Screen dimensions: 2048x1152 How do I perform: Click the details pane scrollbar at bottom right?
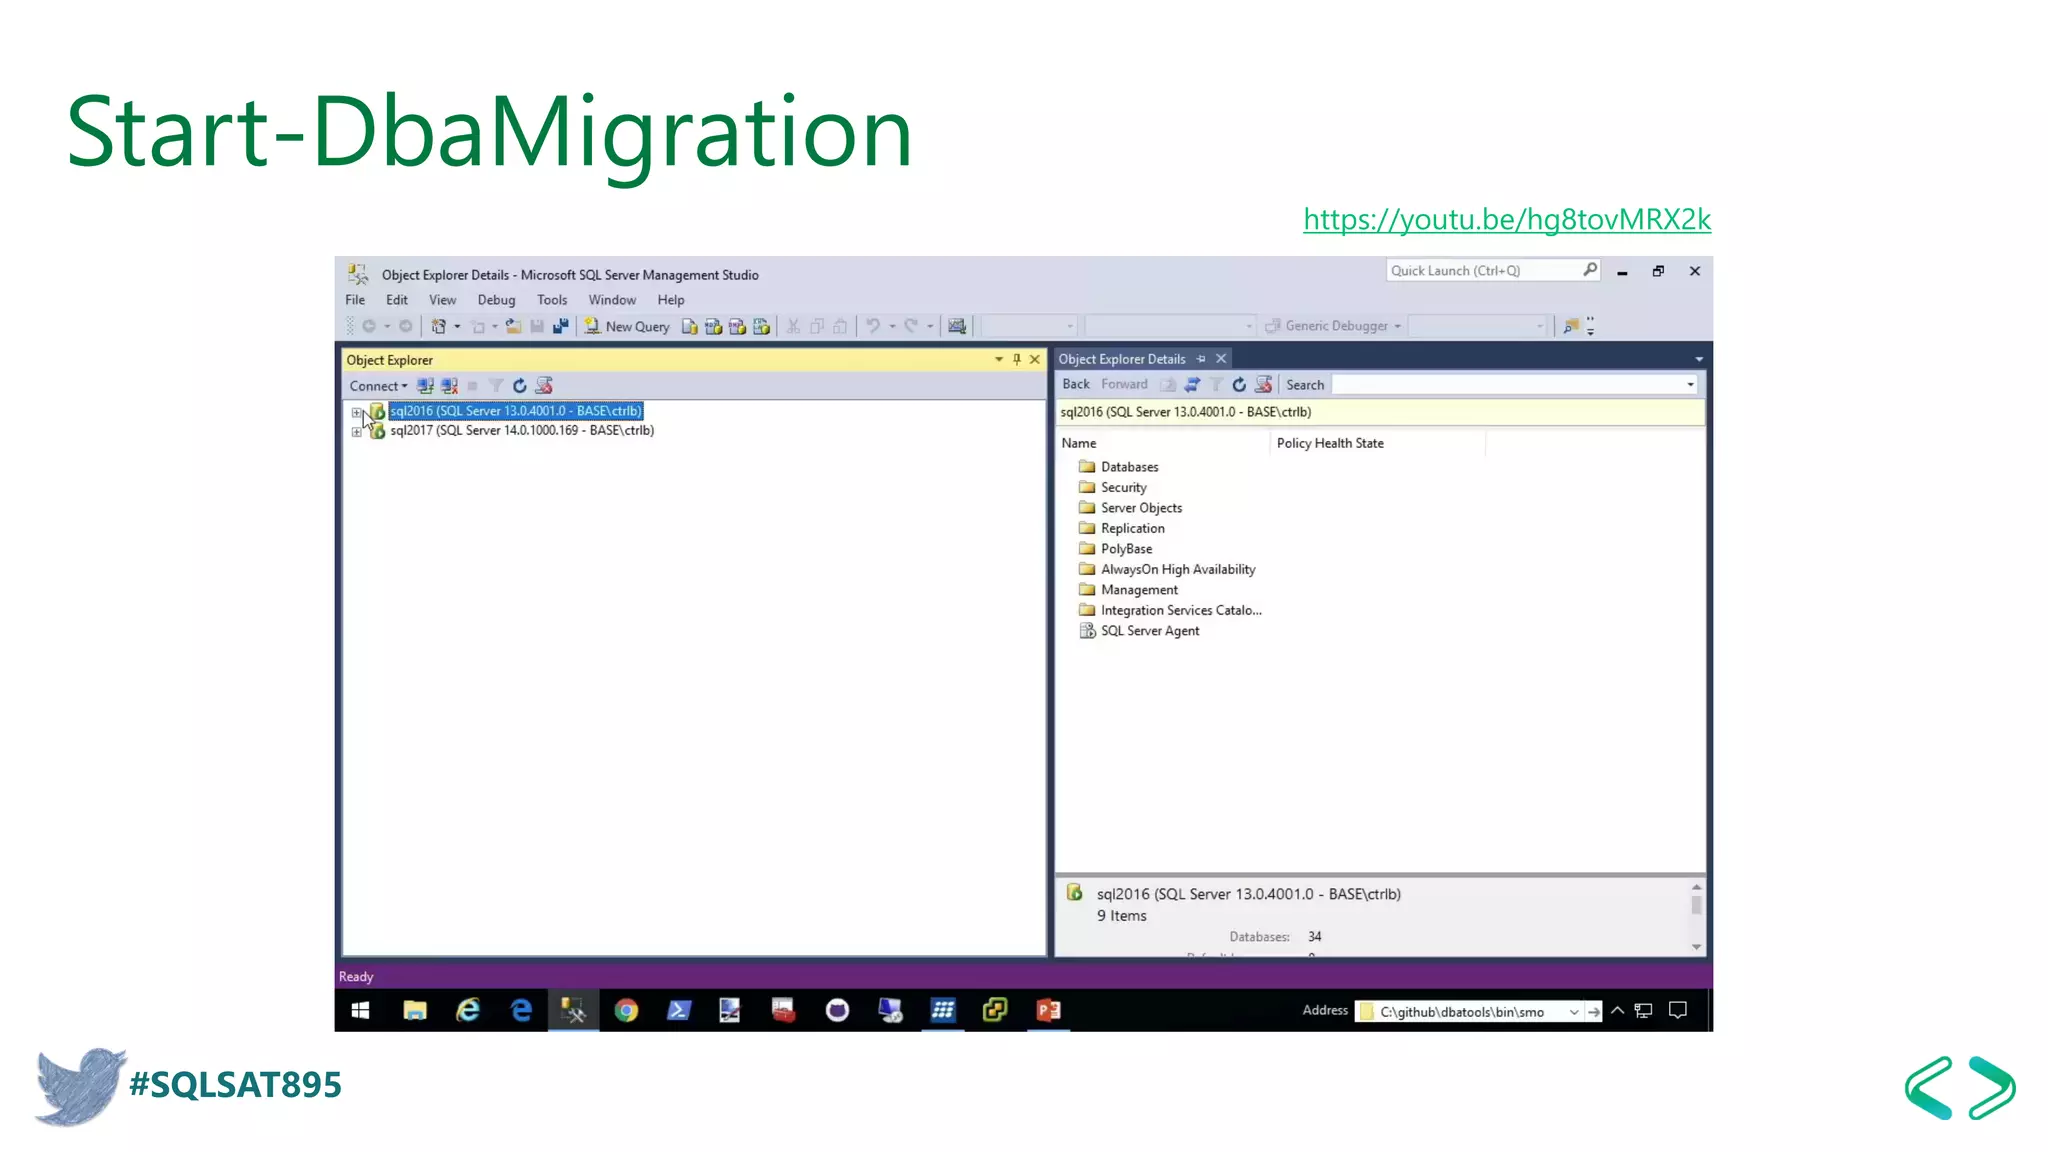point(1696,917)
